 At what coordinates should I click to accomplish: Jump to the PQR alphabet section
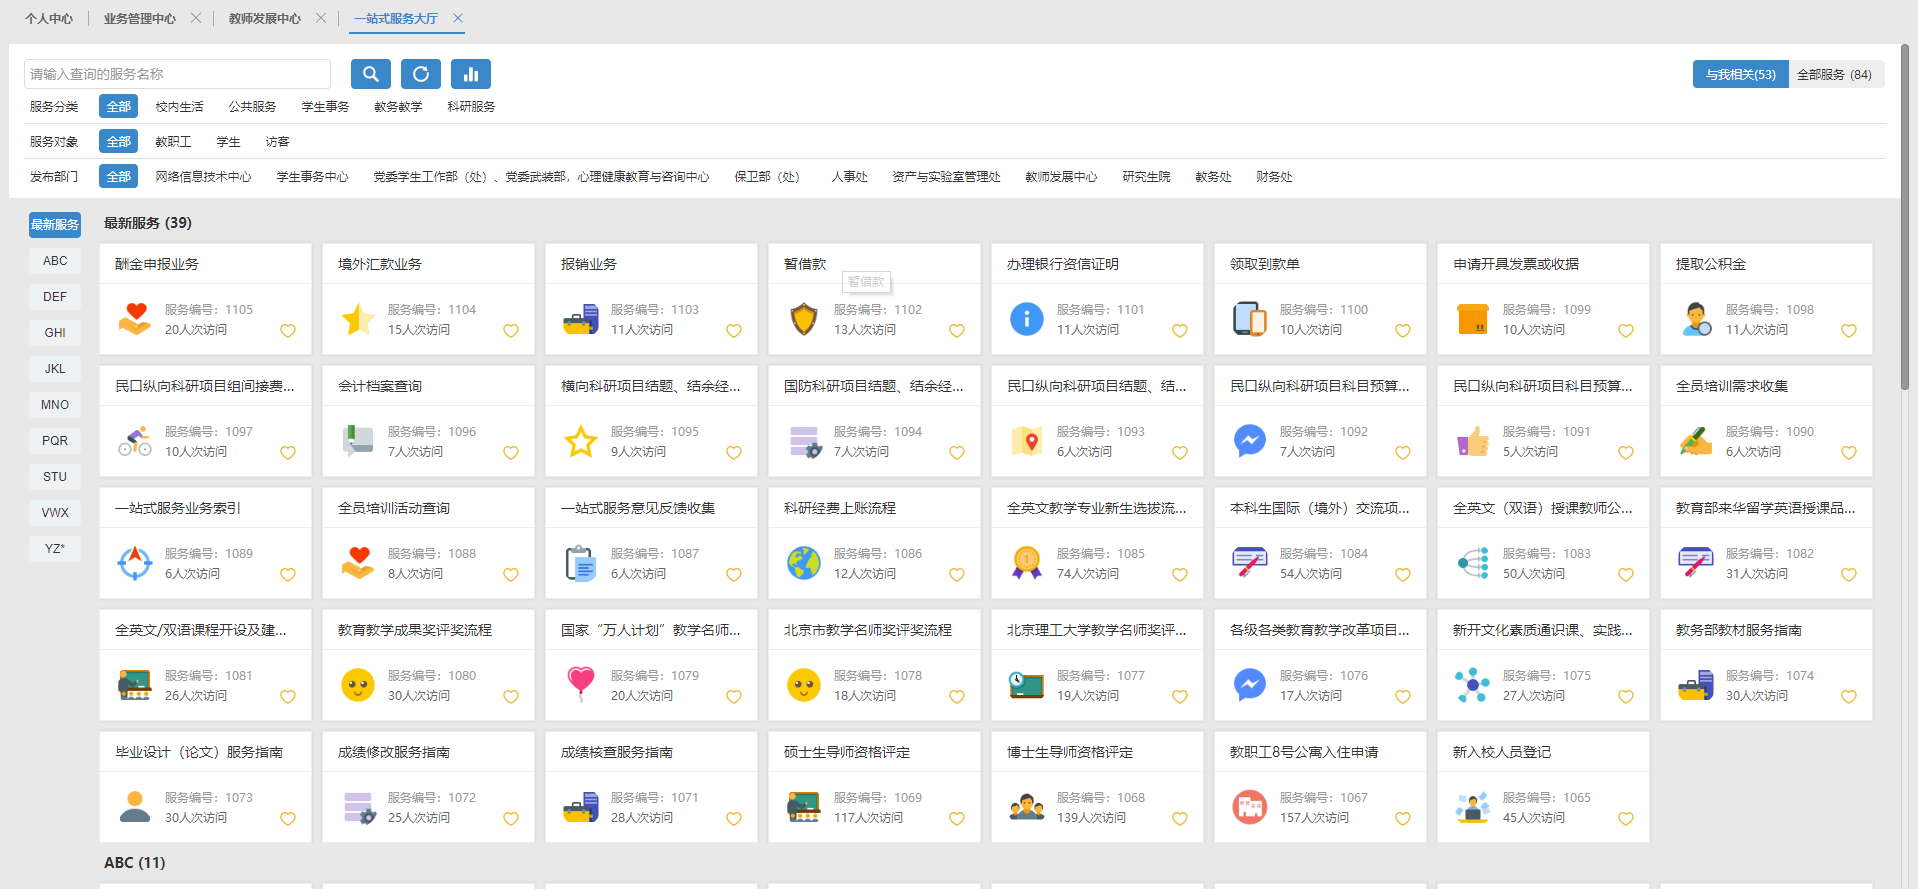[x=55, y=441]
